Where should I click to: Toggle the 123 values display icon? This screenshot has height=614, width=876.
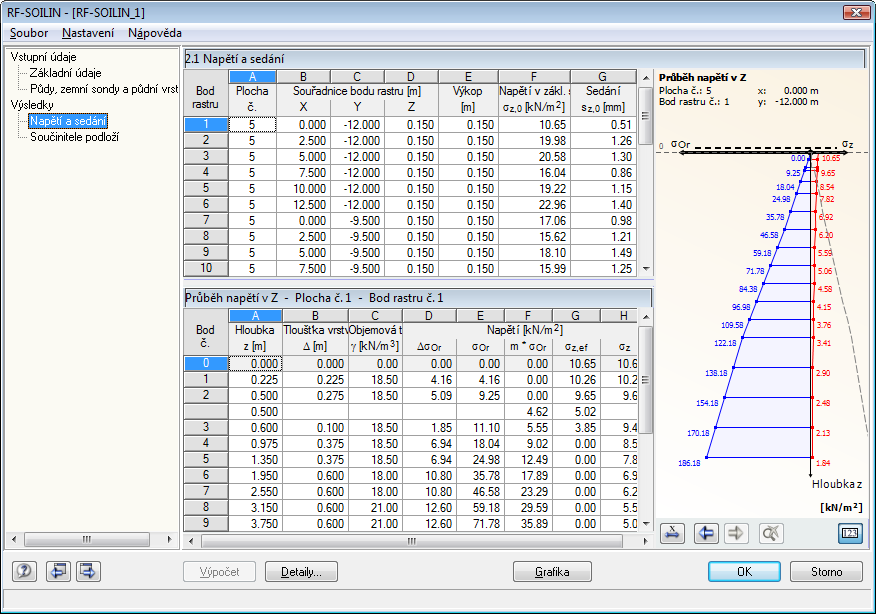pos(850,534)
